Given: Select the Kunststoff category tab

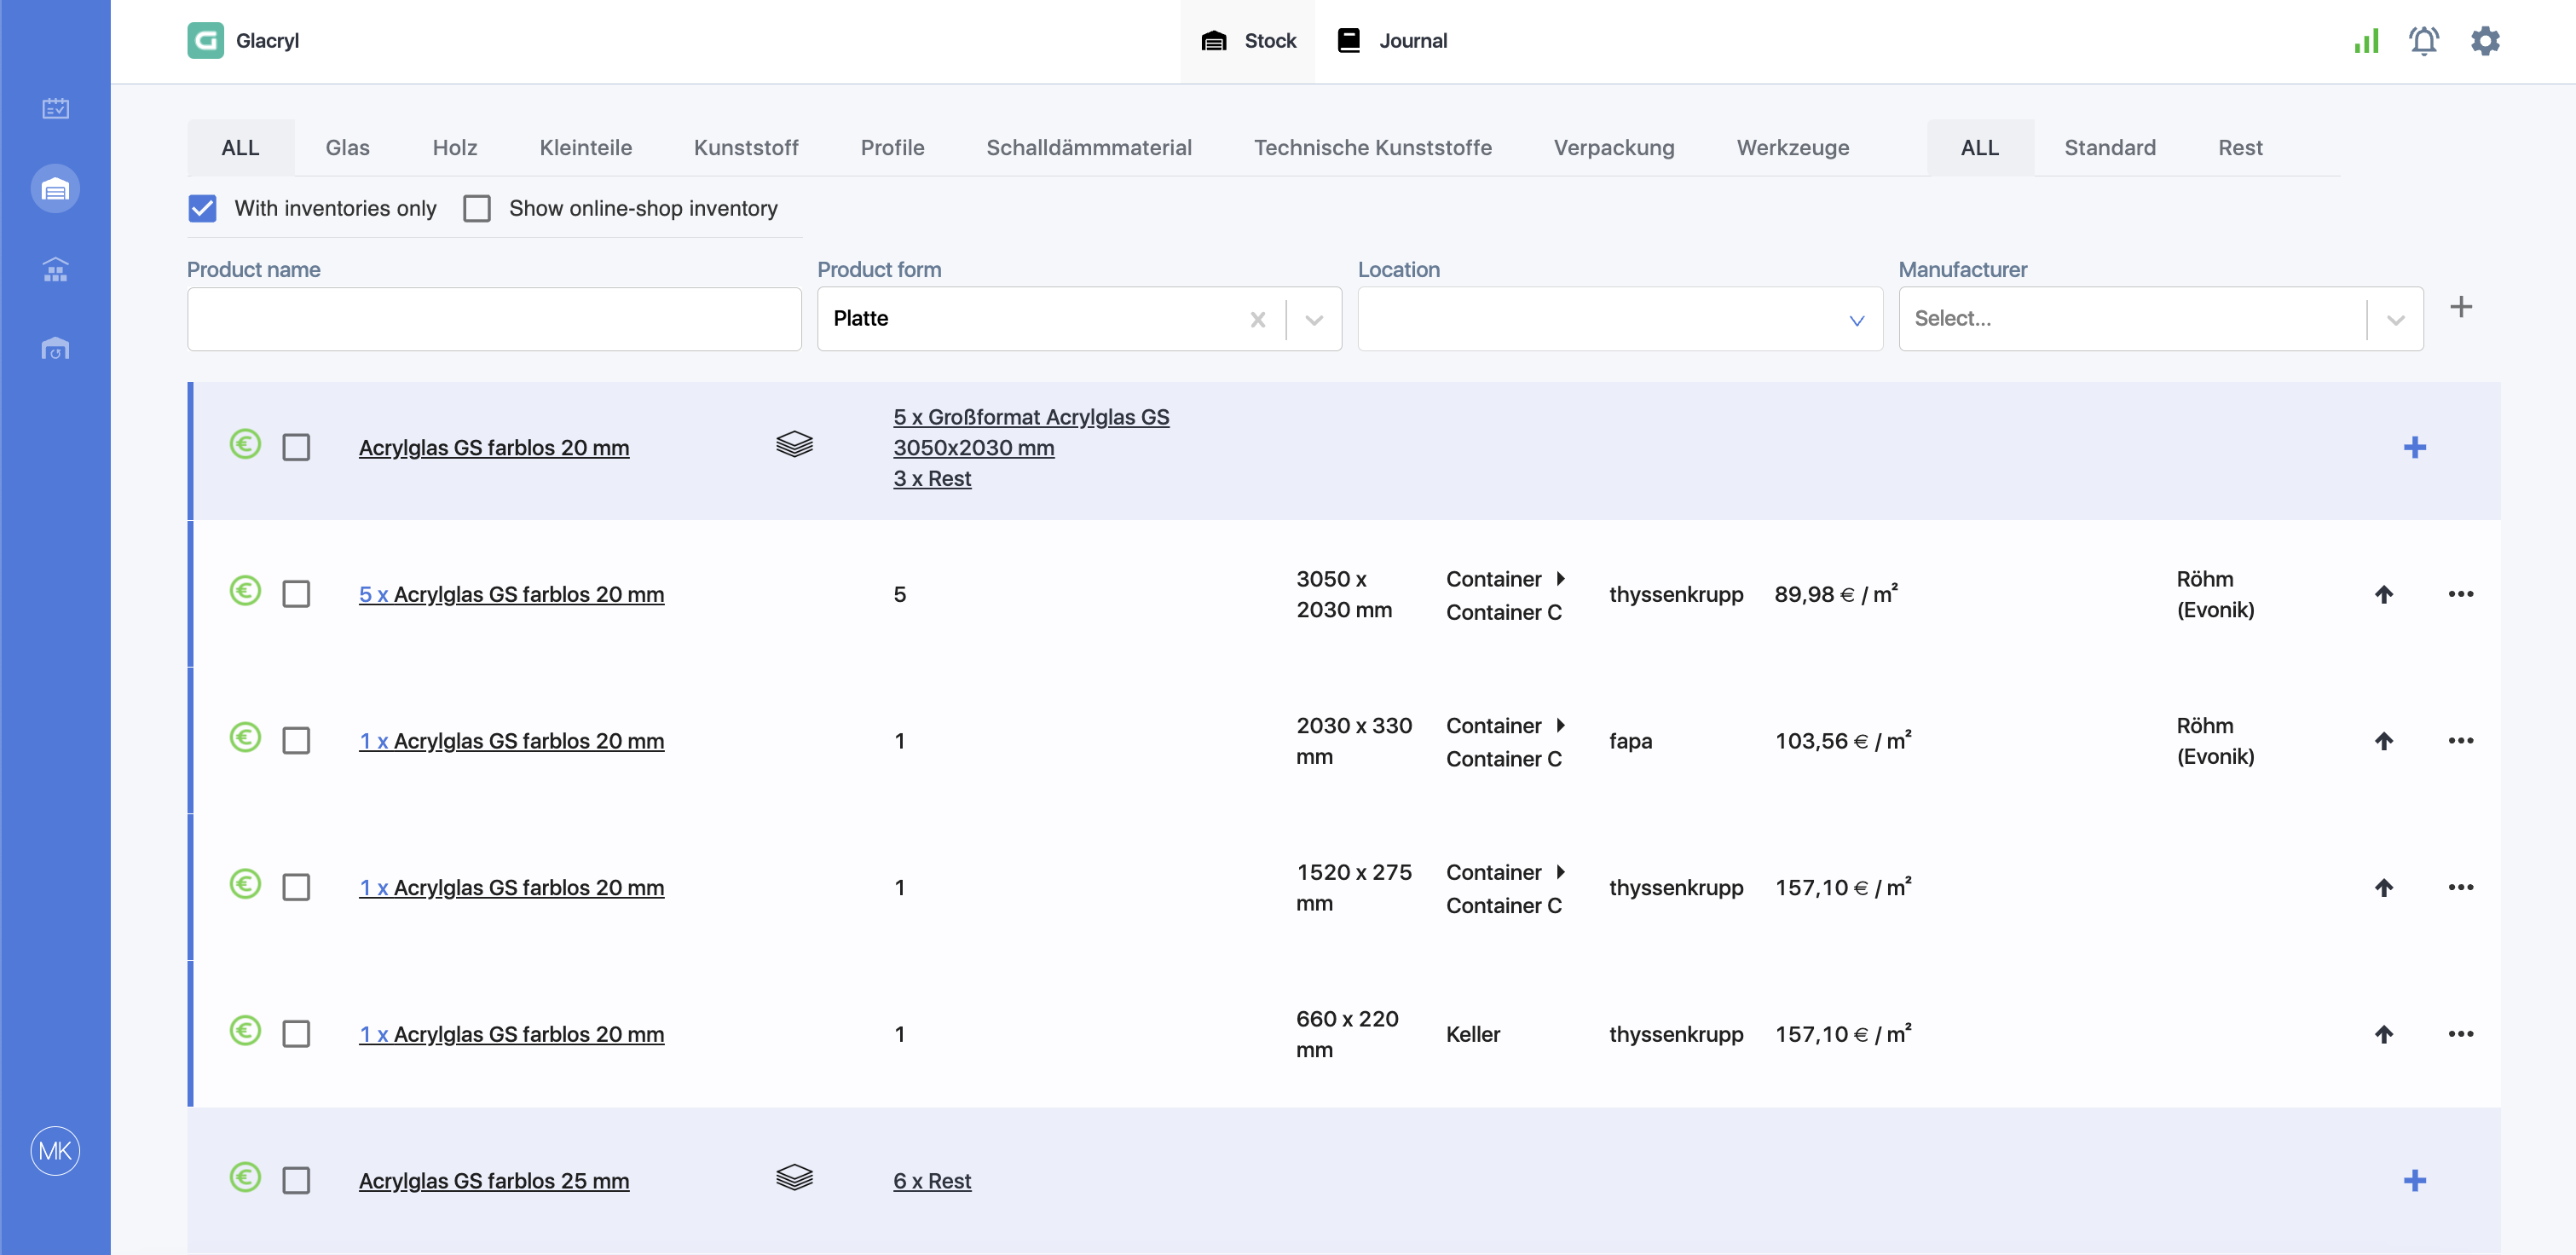Looking at the screenshot, I should (746, 148).
